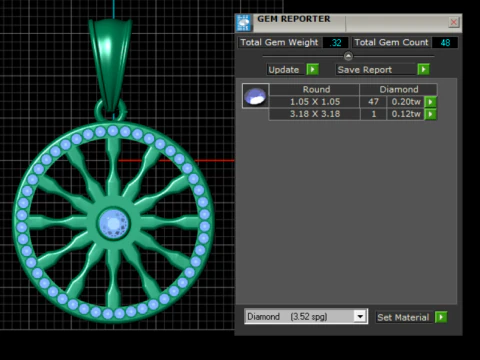This screenshot has width=480, height=360.
Task: Click the Save Report button label
Action: point(365,70)
